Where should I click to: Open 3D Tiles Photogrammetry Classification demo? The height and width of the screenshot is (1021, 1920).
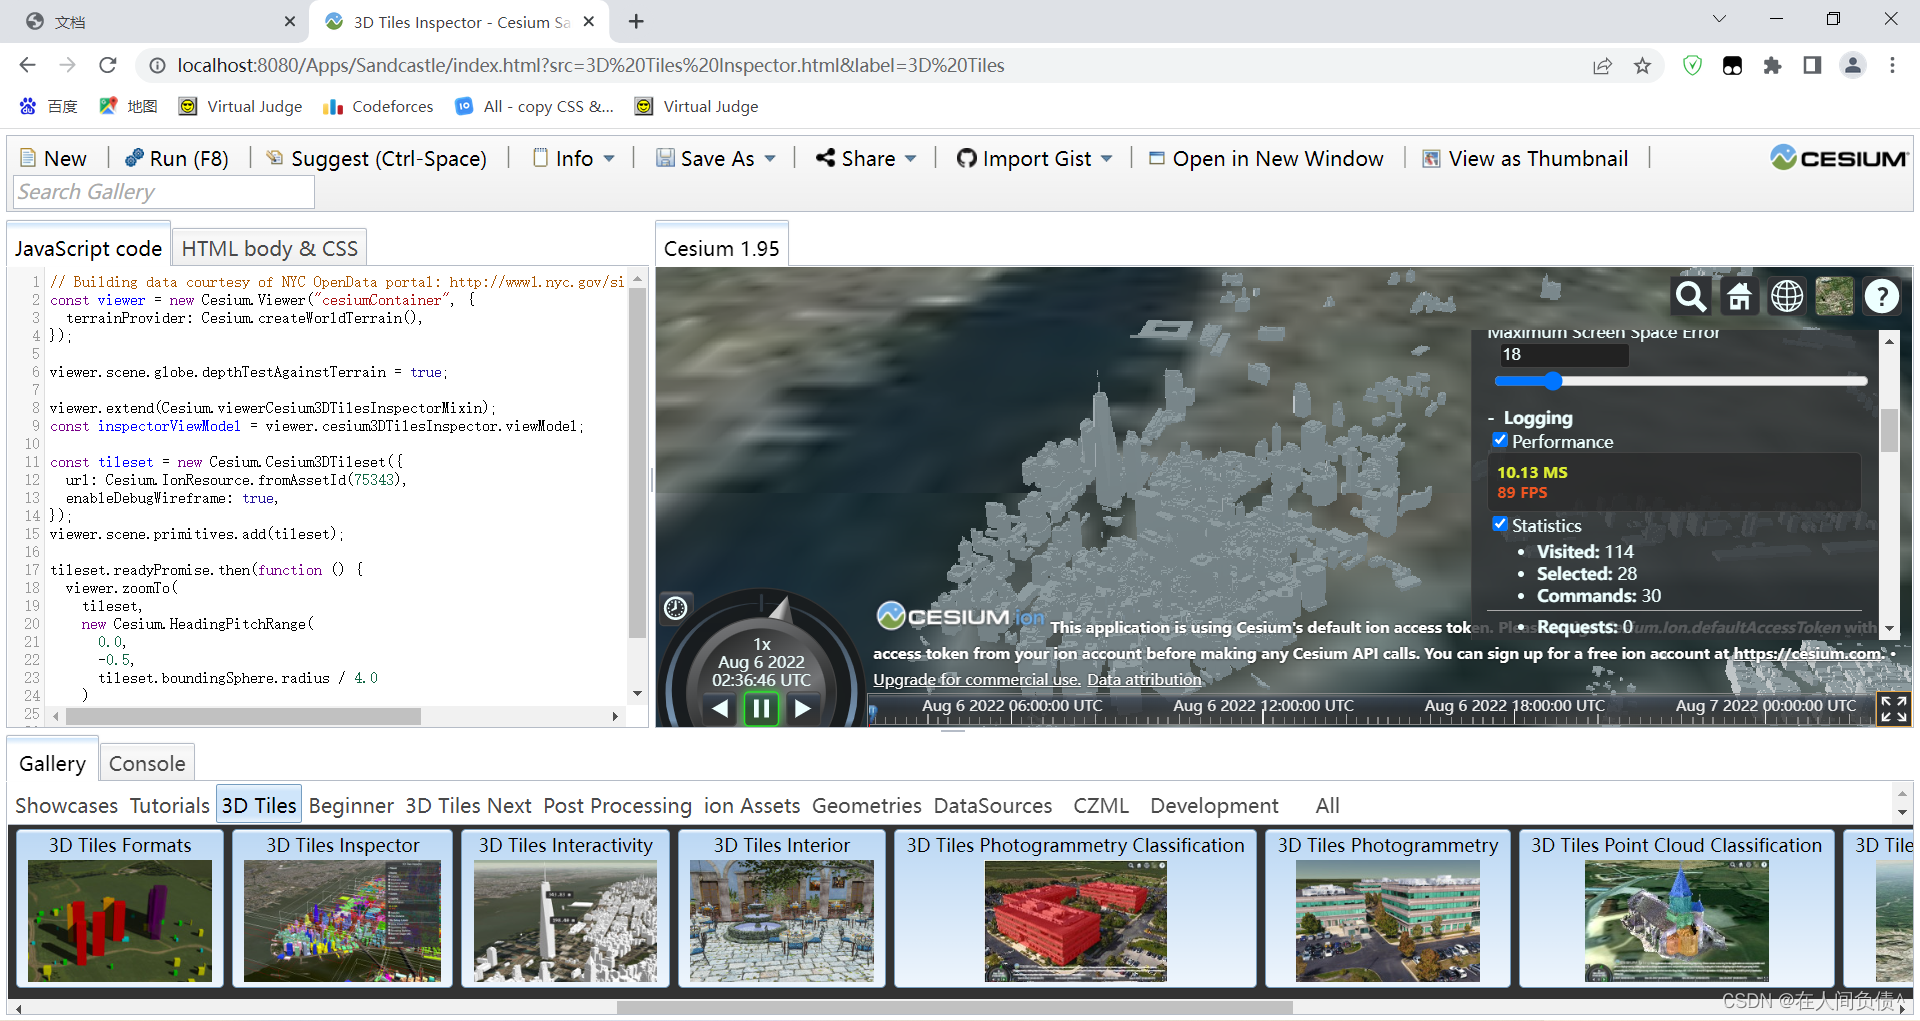1075,908
